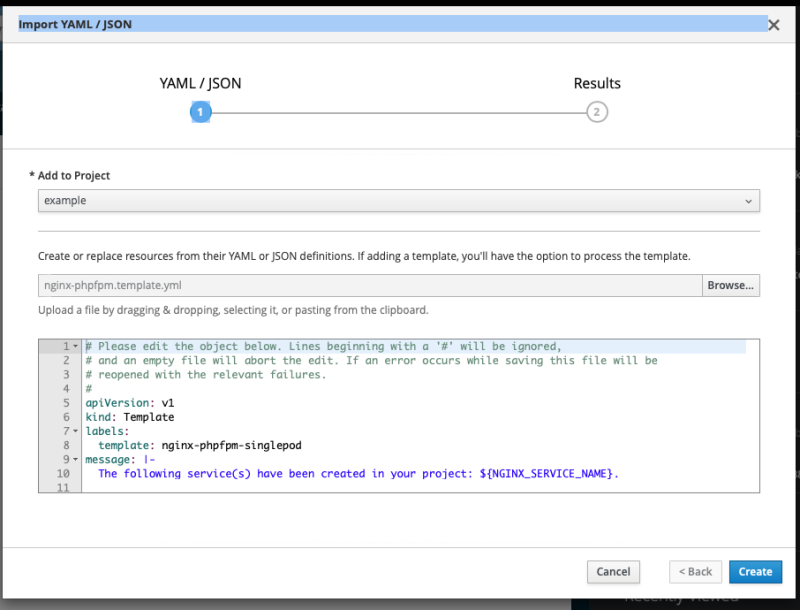Click line number 5 in the gutter
This screenshot has width=800, height=610.
pyautogui.click(x=66, y=403)
